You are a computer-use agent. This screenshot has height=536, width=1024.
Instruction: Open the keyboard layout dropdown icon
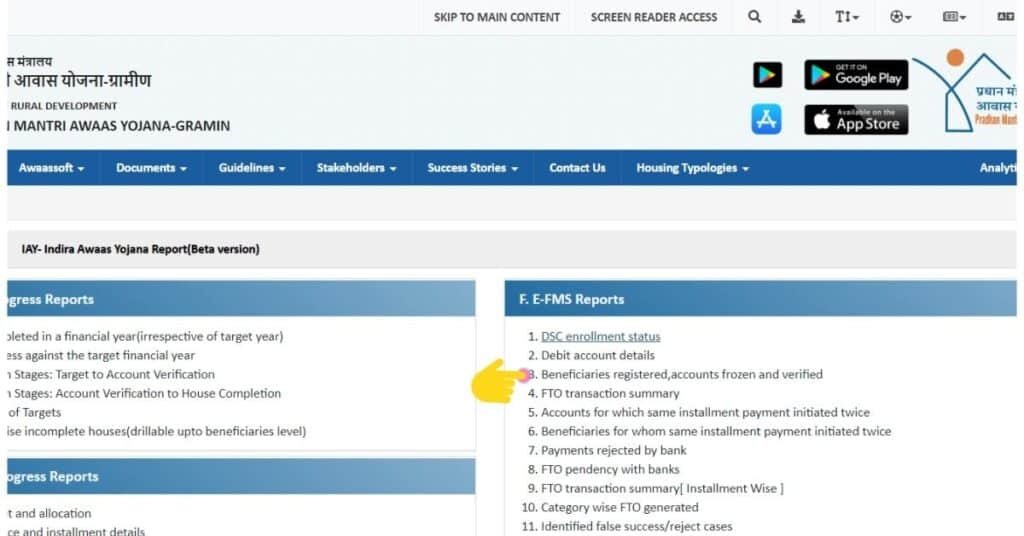click(954, 17)
